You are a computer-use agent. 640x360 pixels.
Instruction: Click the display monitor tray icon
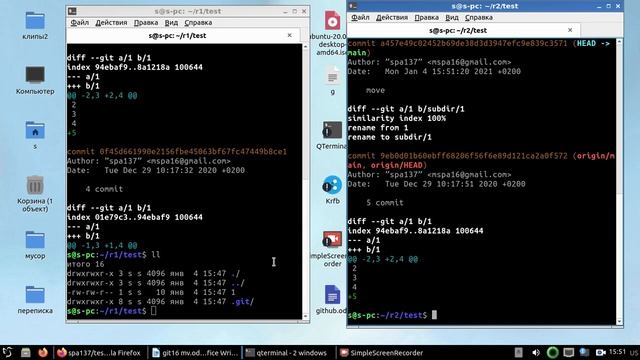pos(569,352)
